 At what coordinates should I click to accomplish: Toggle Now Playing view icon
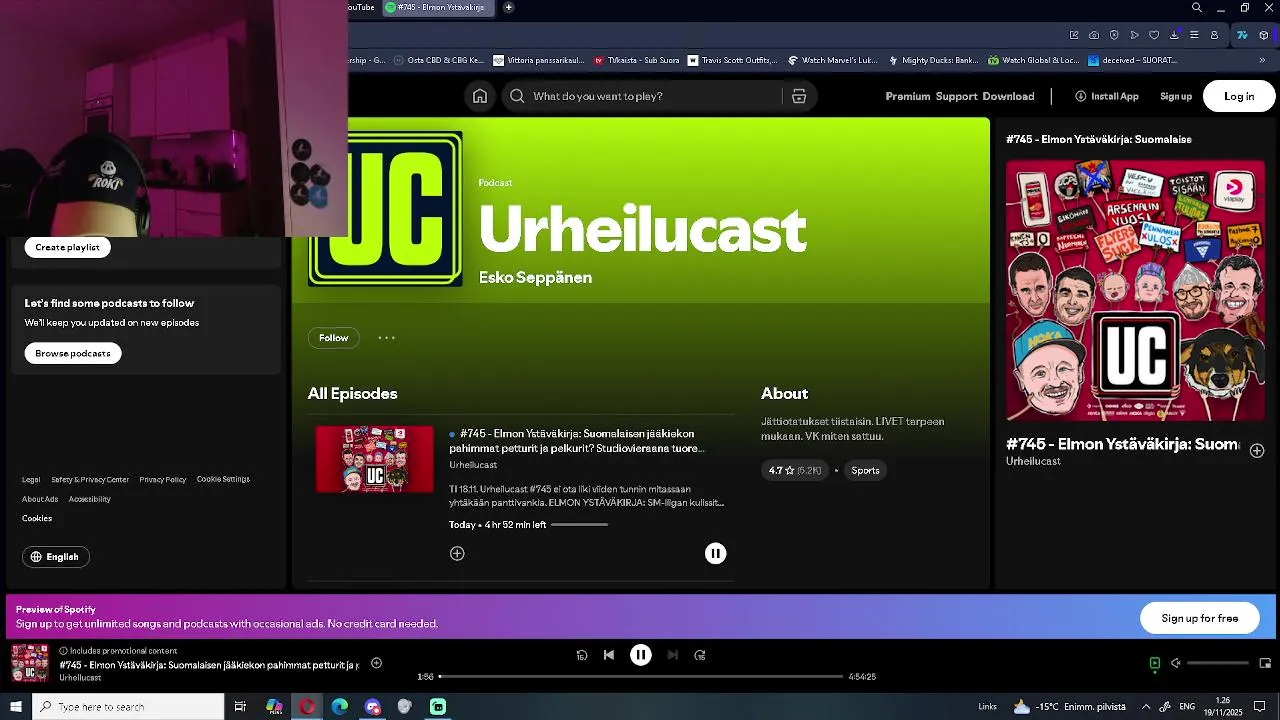tap(1155, 663)
